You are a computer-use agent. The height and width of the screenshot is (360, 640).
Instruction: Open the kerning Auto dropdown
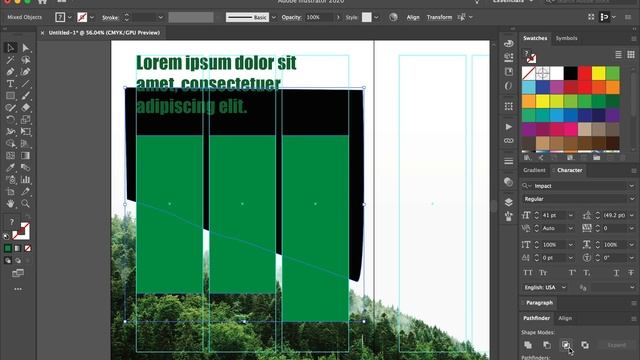click(x=571, y=228)
